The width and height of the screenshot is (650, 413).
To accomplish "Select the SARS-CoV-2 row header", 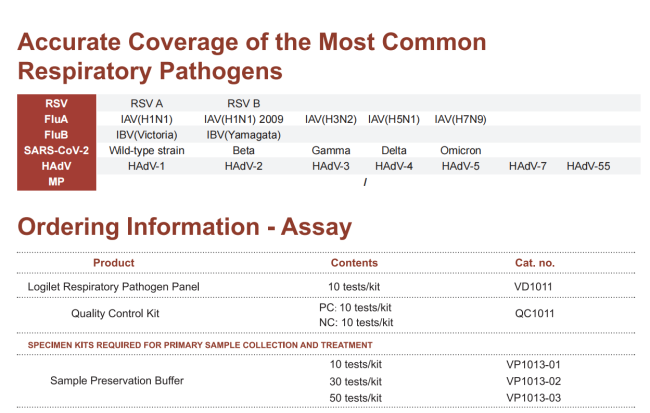I will pyautogui.click(x=57, y=150).
